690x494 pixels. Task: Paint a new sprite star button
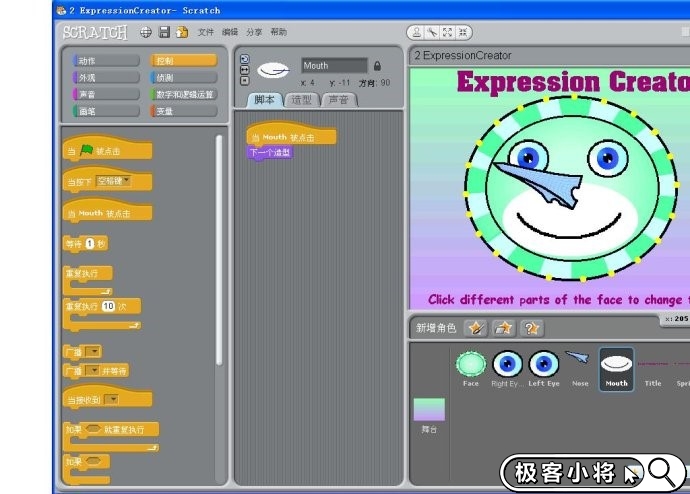476,328
